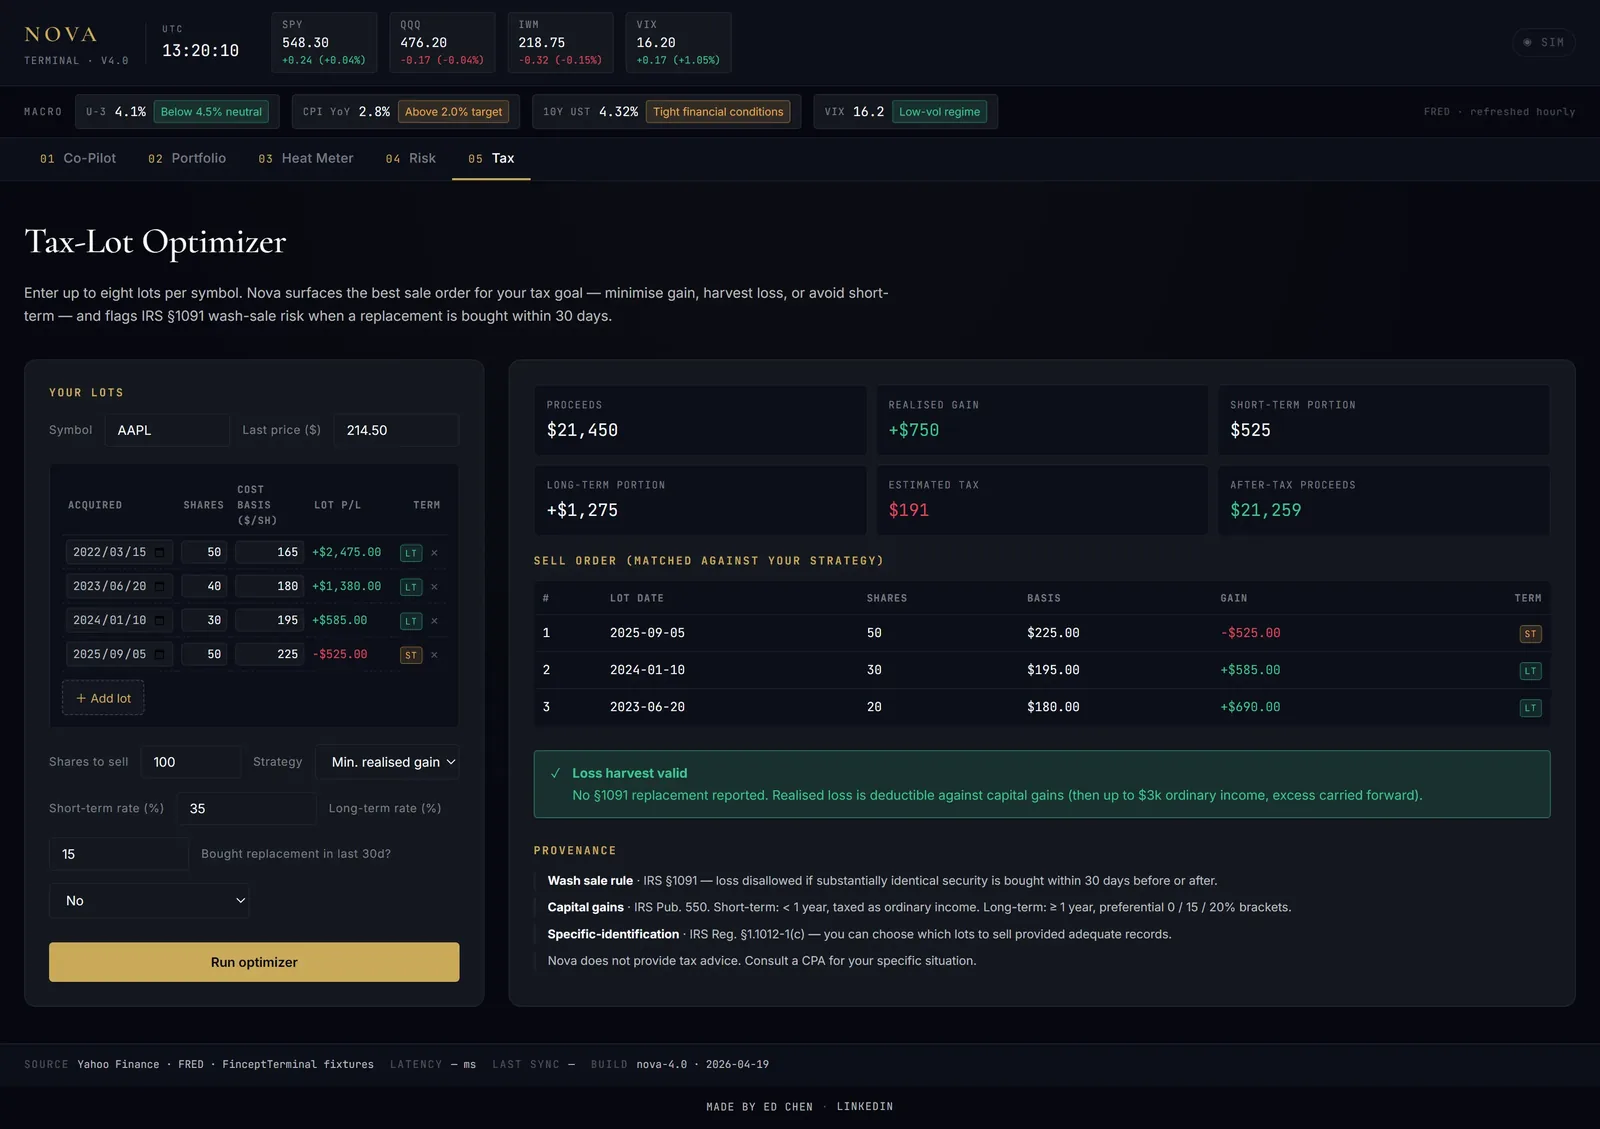Viewport: 1600px width, 1129px height.
Task: Open calendar picker for 2024/01/10 date
Action: coord(159,620)
